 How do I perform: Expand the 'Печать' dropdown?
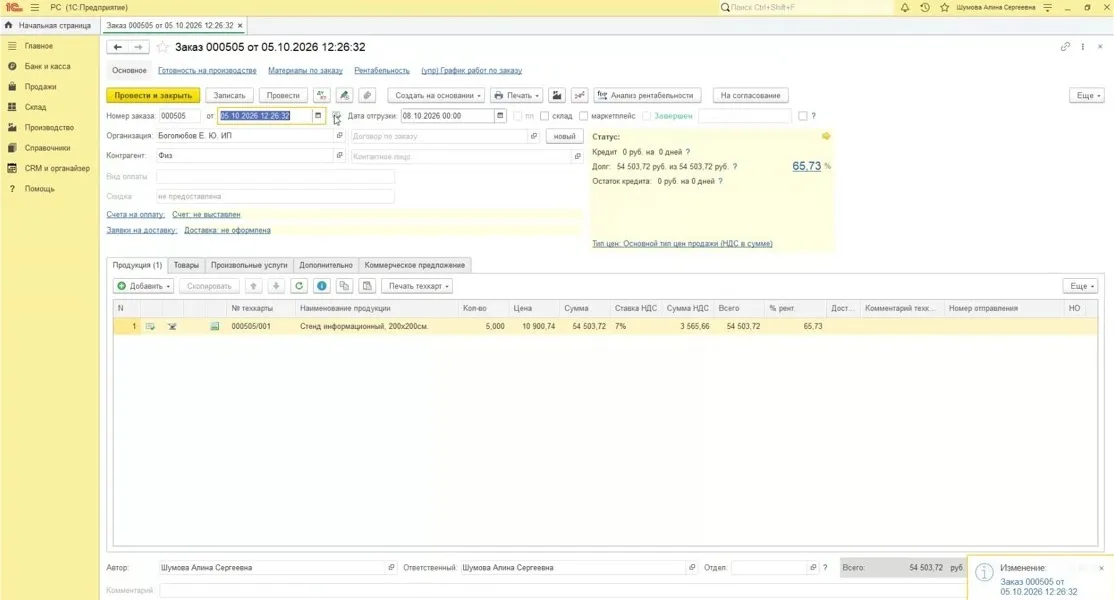click(517, 95)
